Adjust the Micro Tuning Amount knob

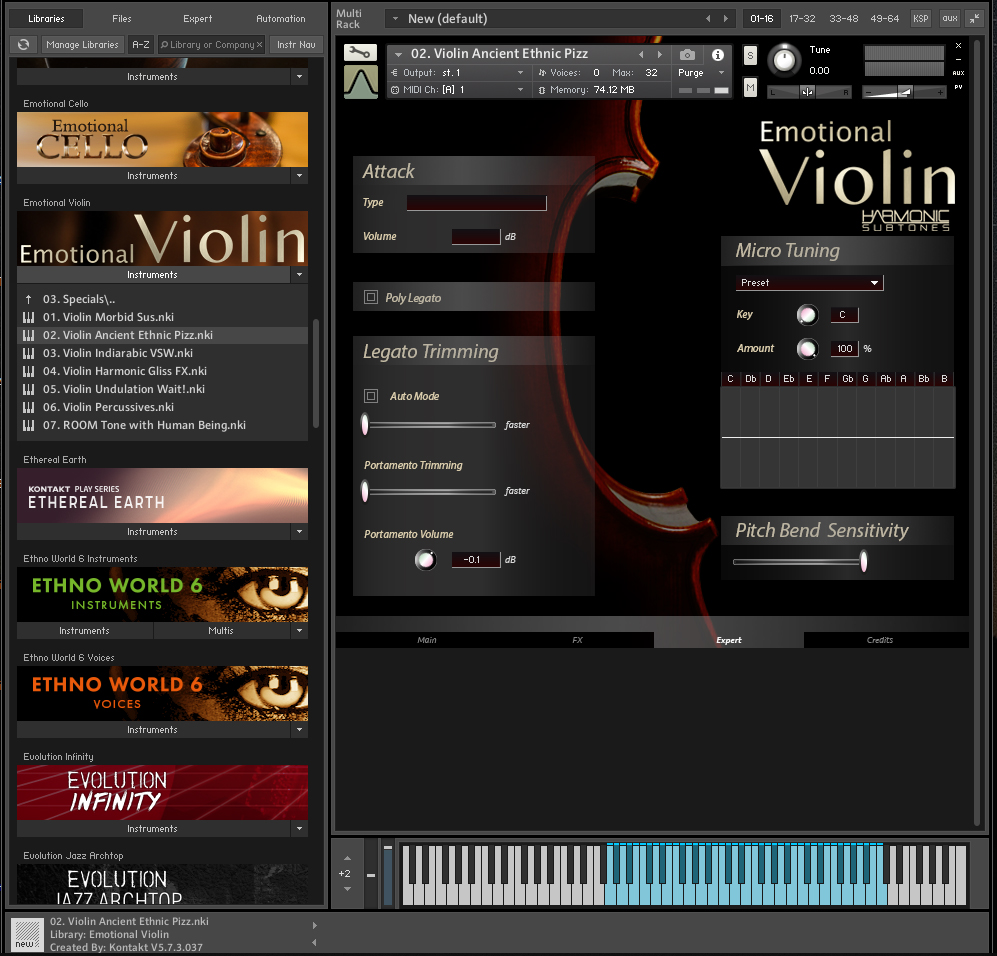pos(808,348)
